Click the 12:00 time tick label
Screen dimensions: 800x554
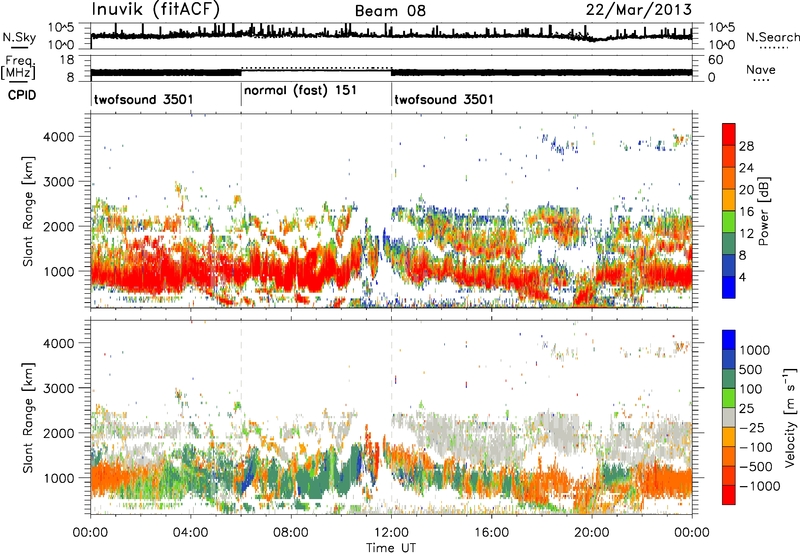pos(391,533)
